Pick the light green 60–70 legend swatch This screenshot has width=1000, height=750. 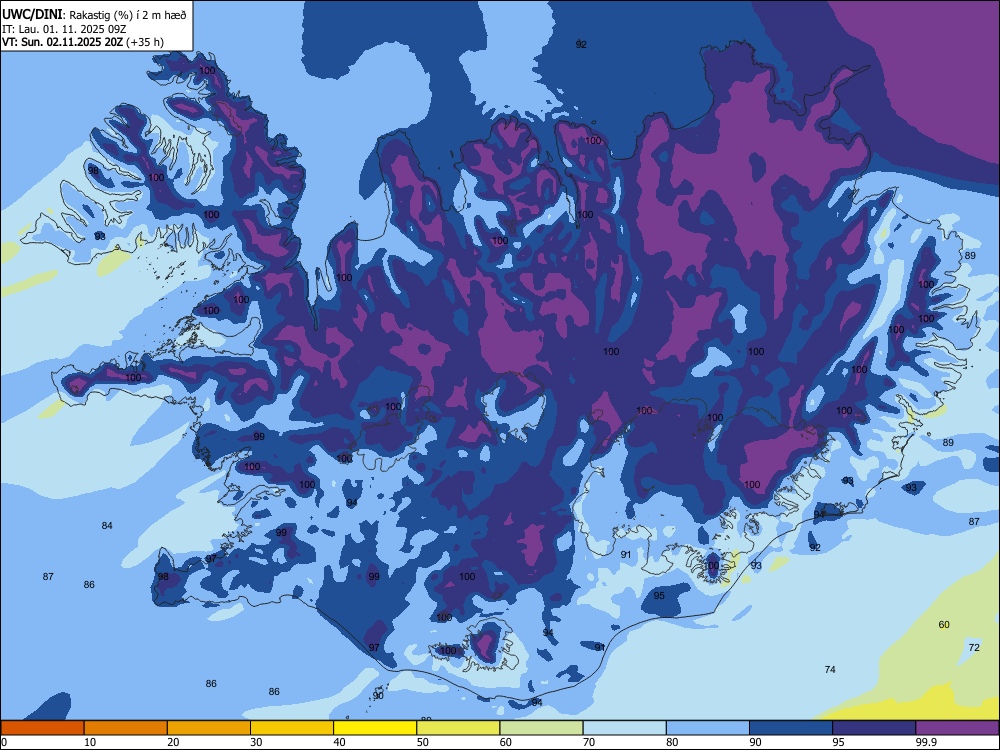(x=541, y=728)
